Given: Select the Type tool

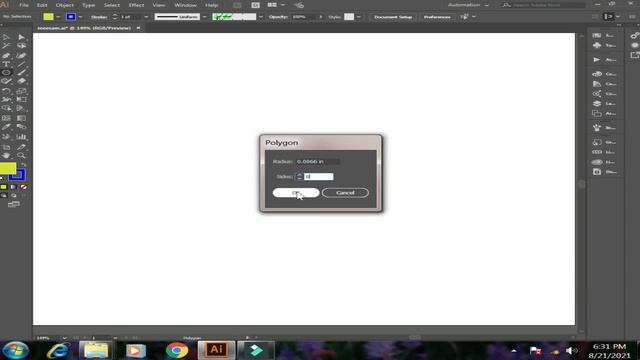Looking at the screenshot, I should point(6,64).
